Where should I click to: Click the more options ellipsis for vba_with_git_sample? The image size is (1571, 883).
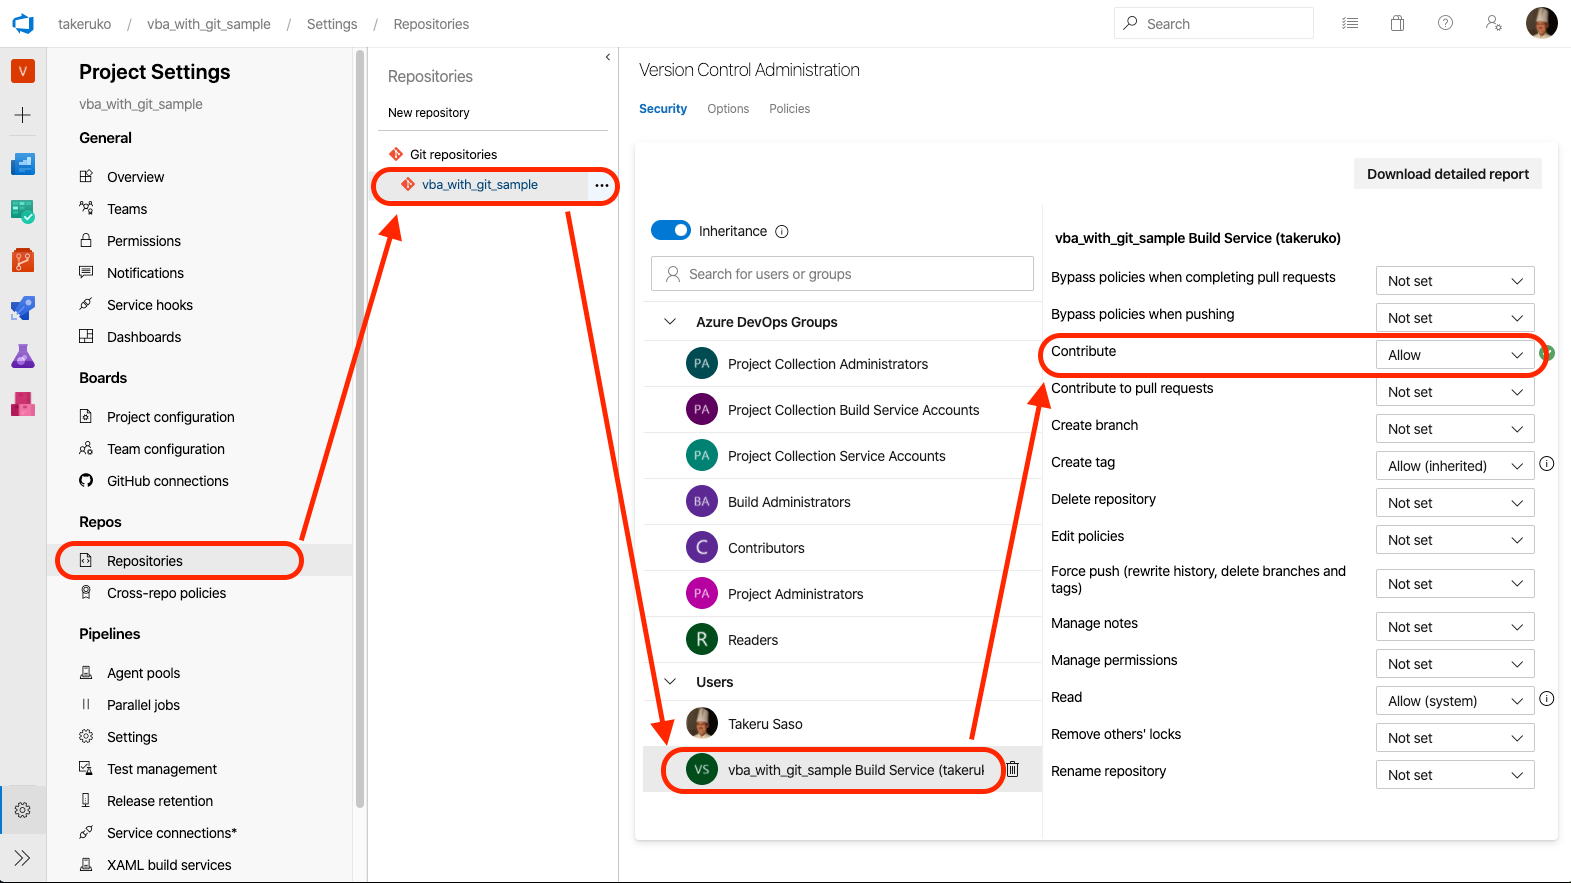point(601,185)
